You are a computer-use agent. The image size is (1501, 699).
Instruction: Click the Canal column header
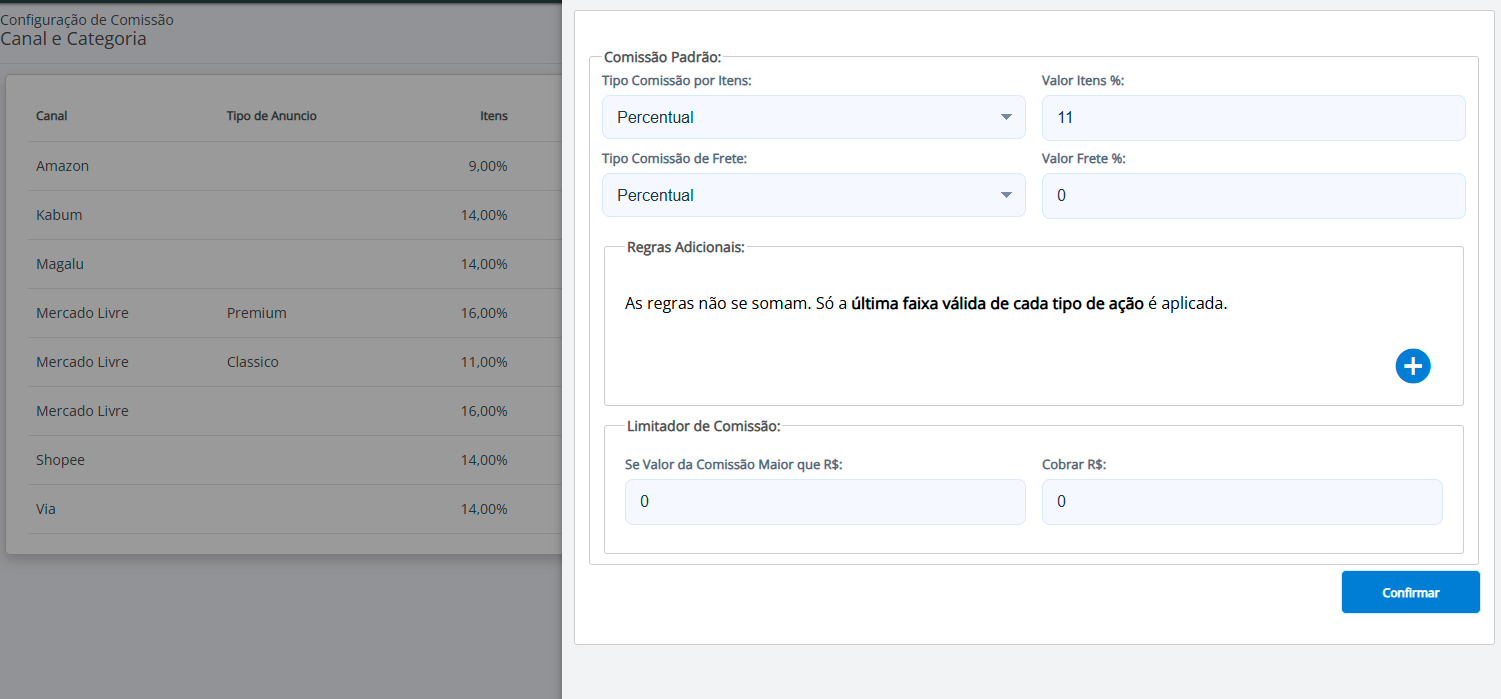[x=52, y=116]
